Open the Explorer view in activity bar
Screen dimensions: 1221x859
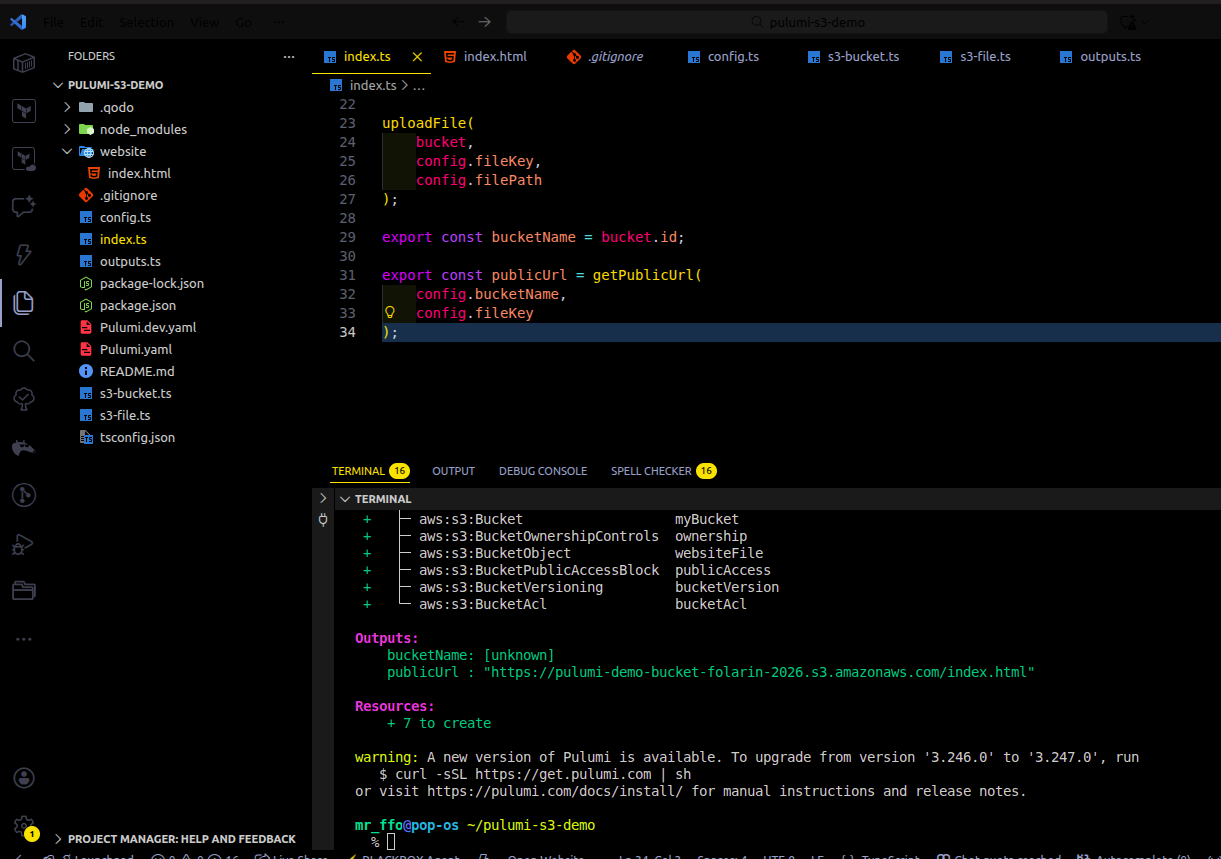click(24, 301)
